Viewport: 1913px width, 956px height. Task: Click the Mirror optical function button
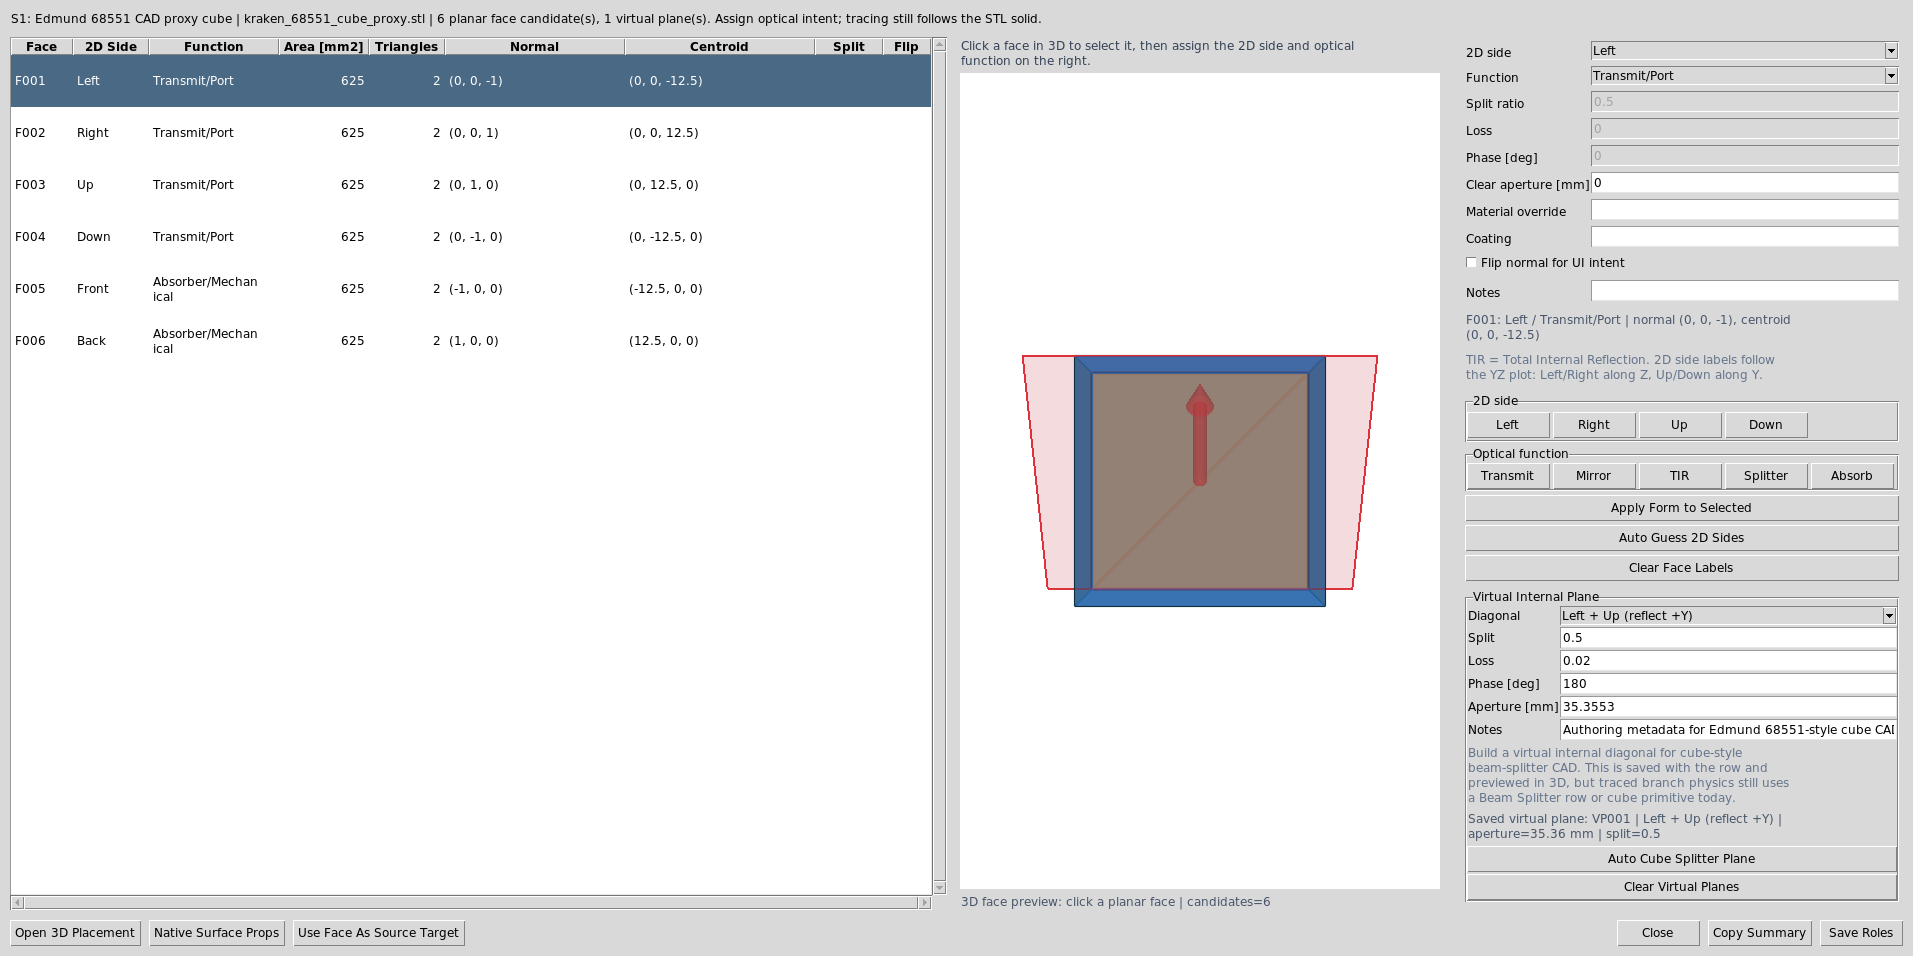click(x=1593, y=476)
